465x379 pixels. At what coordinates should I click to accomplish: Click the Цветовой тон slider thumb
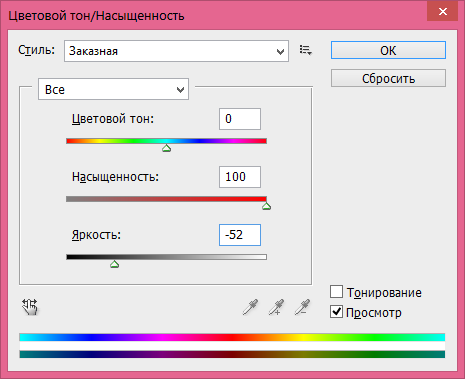tap(167, 148)
